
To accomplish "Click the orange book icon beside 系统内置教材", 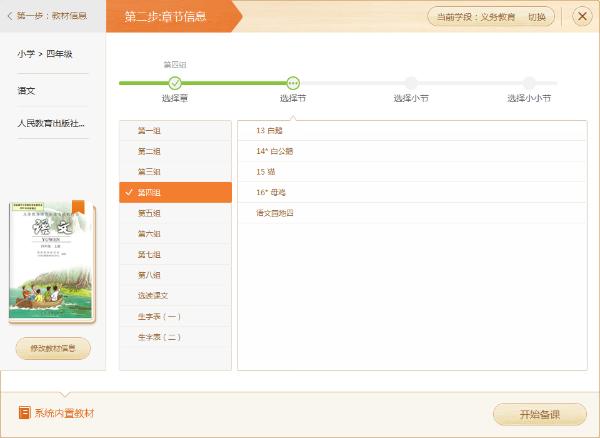I will coord(24,413).
